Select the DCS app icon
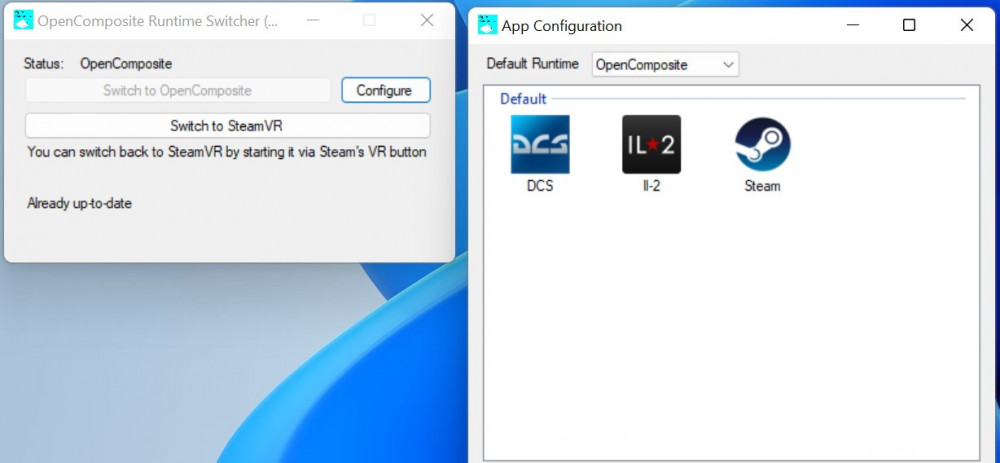This screenshot has height=463, width=1000. (x=540, y=144)
